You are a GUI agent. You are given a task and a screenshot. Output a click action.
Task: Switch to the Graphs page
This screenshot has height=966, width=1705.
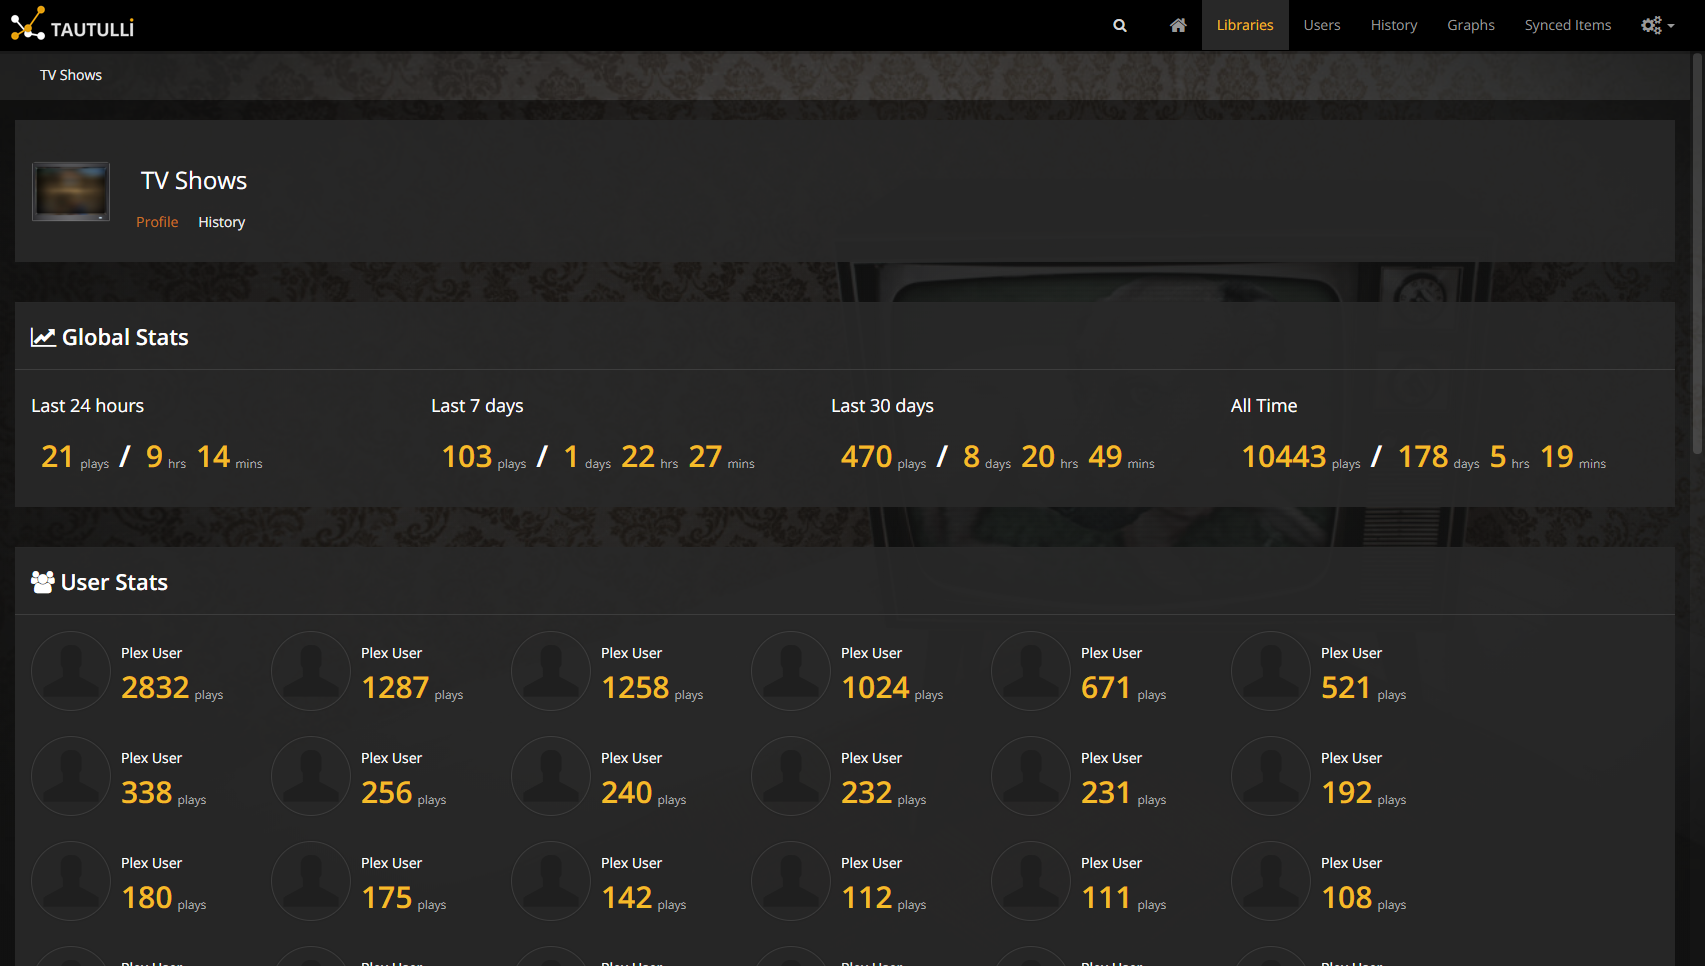coord(1470,26)
